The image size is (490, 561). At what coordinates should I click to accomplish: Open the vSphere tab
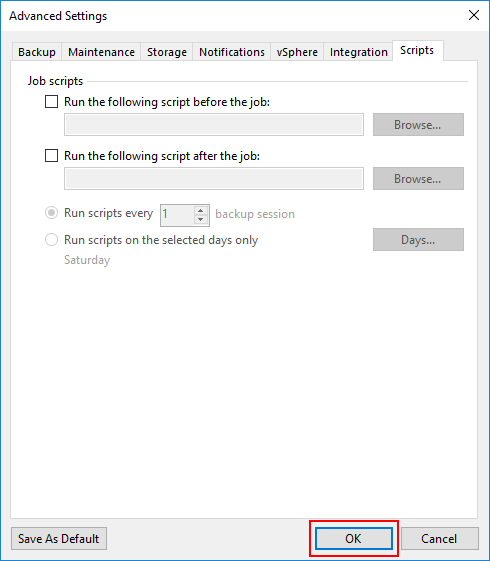pos(297,52)
